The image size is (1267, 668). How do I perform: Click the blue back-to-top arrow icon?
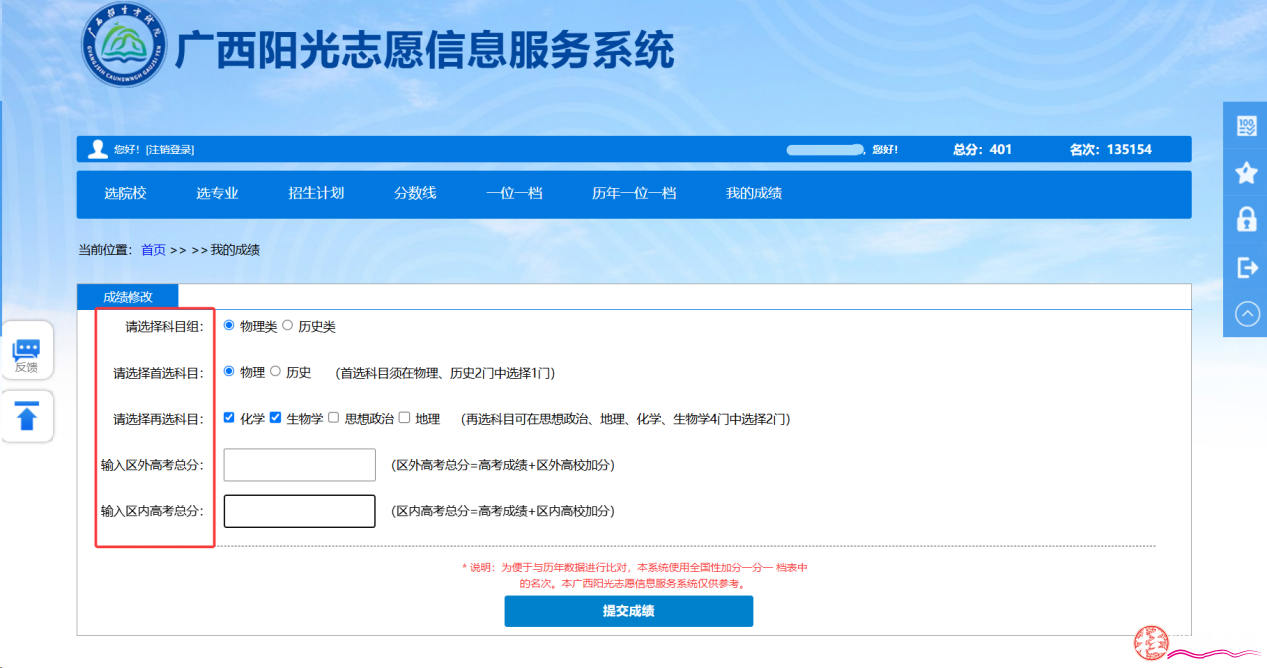[x=27, y=416]
